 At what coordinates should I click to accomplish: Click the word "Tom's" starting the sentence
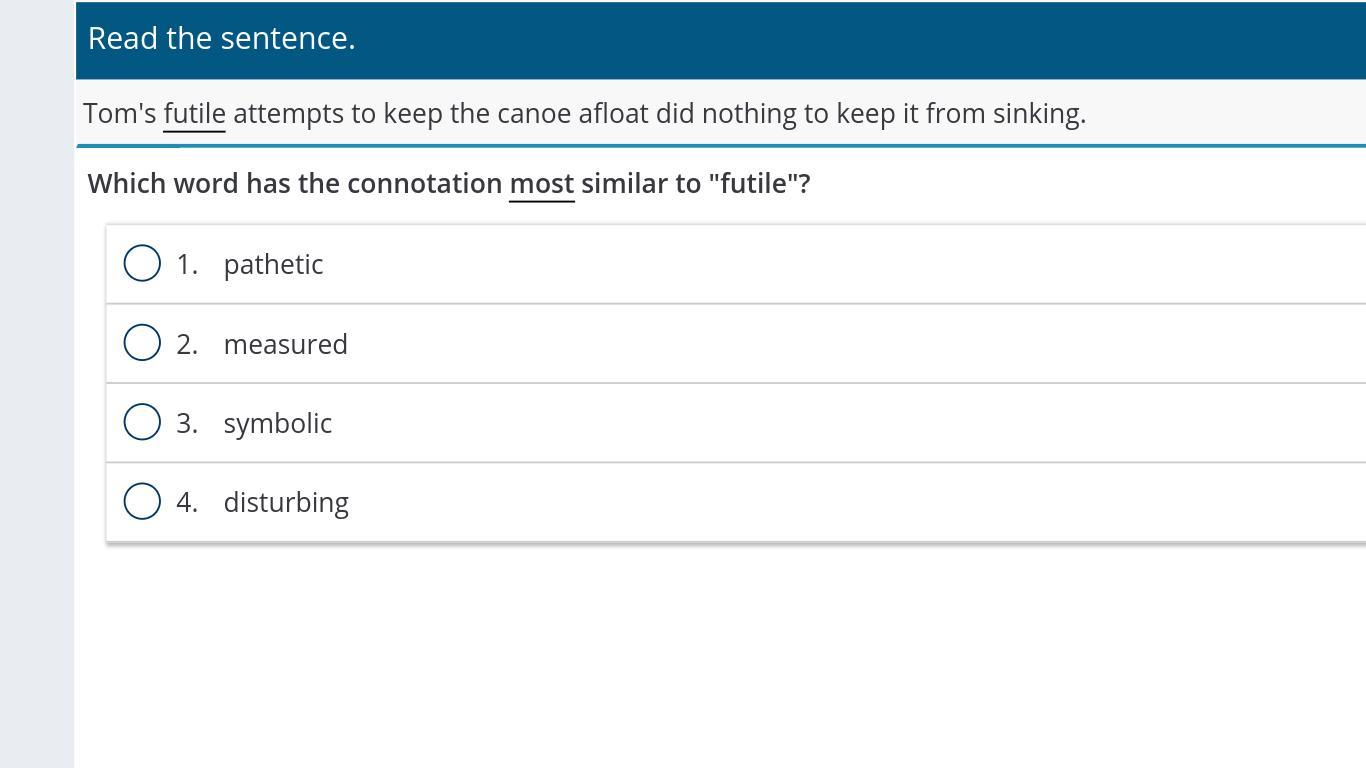pyautogui.click(x=120, y=114)
